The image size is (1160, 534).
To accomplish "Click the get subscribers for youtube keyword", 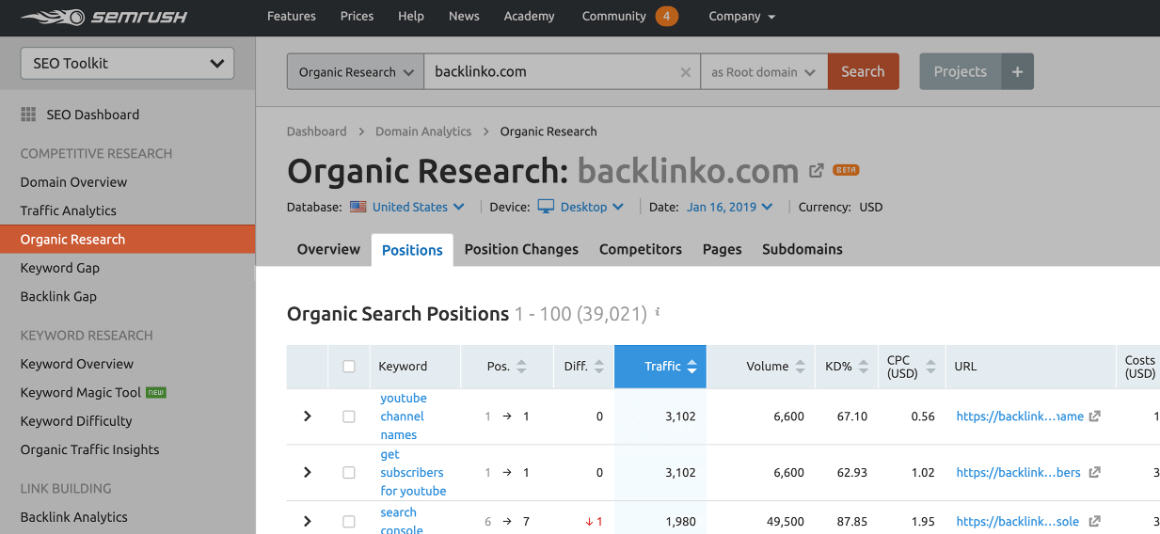I will click(x=413, y=473).
